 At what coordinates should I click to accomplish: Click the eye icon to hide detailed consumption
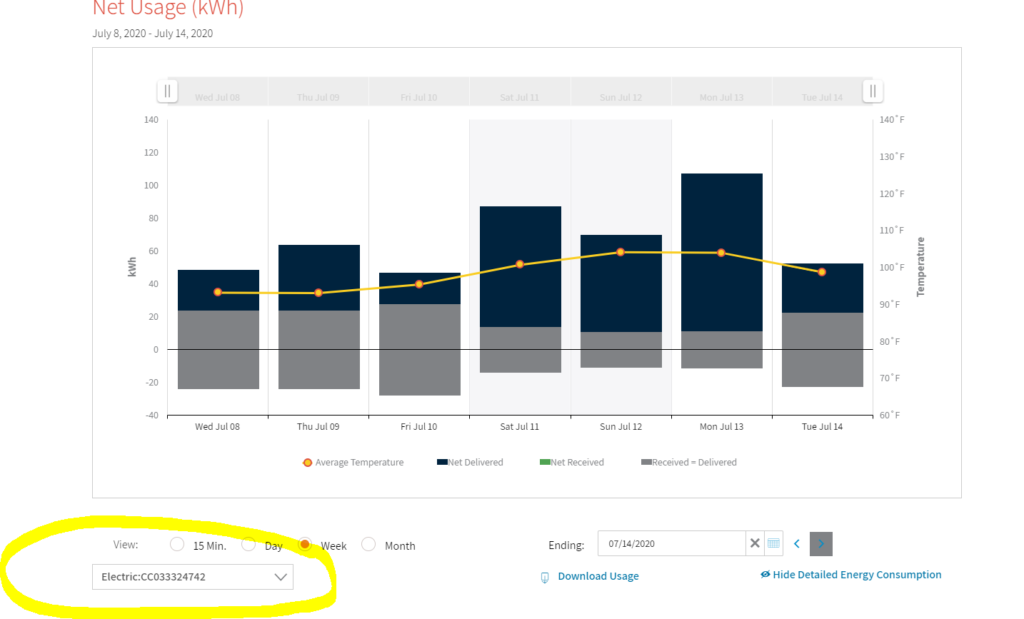tap(765, 575)
